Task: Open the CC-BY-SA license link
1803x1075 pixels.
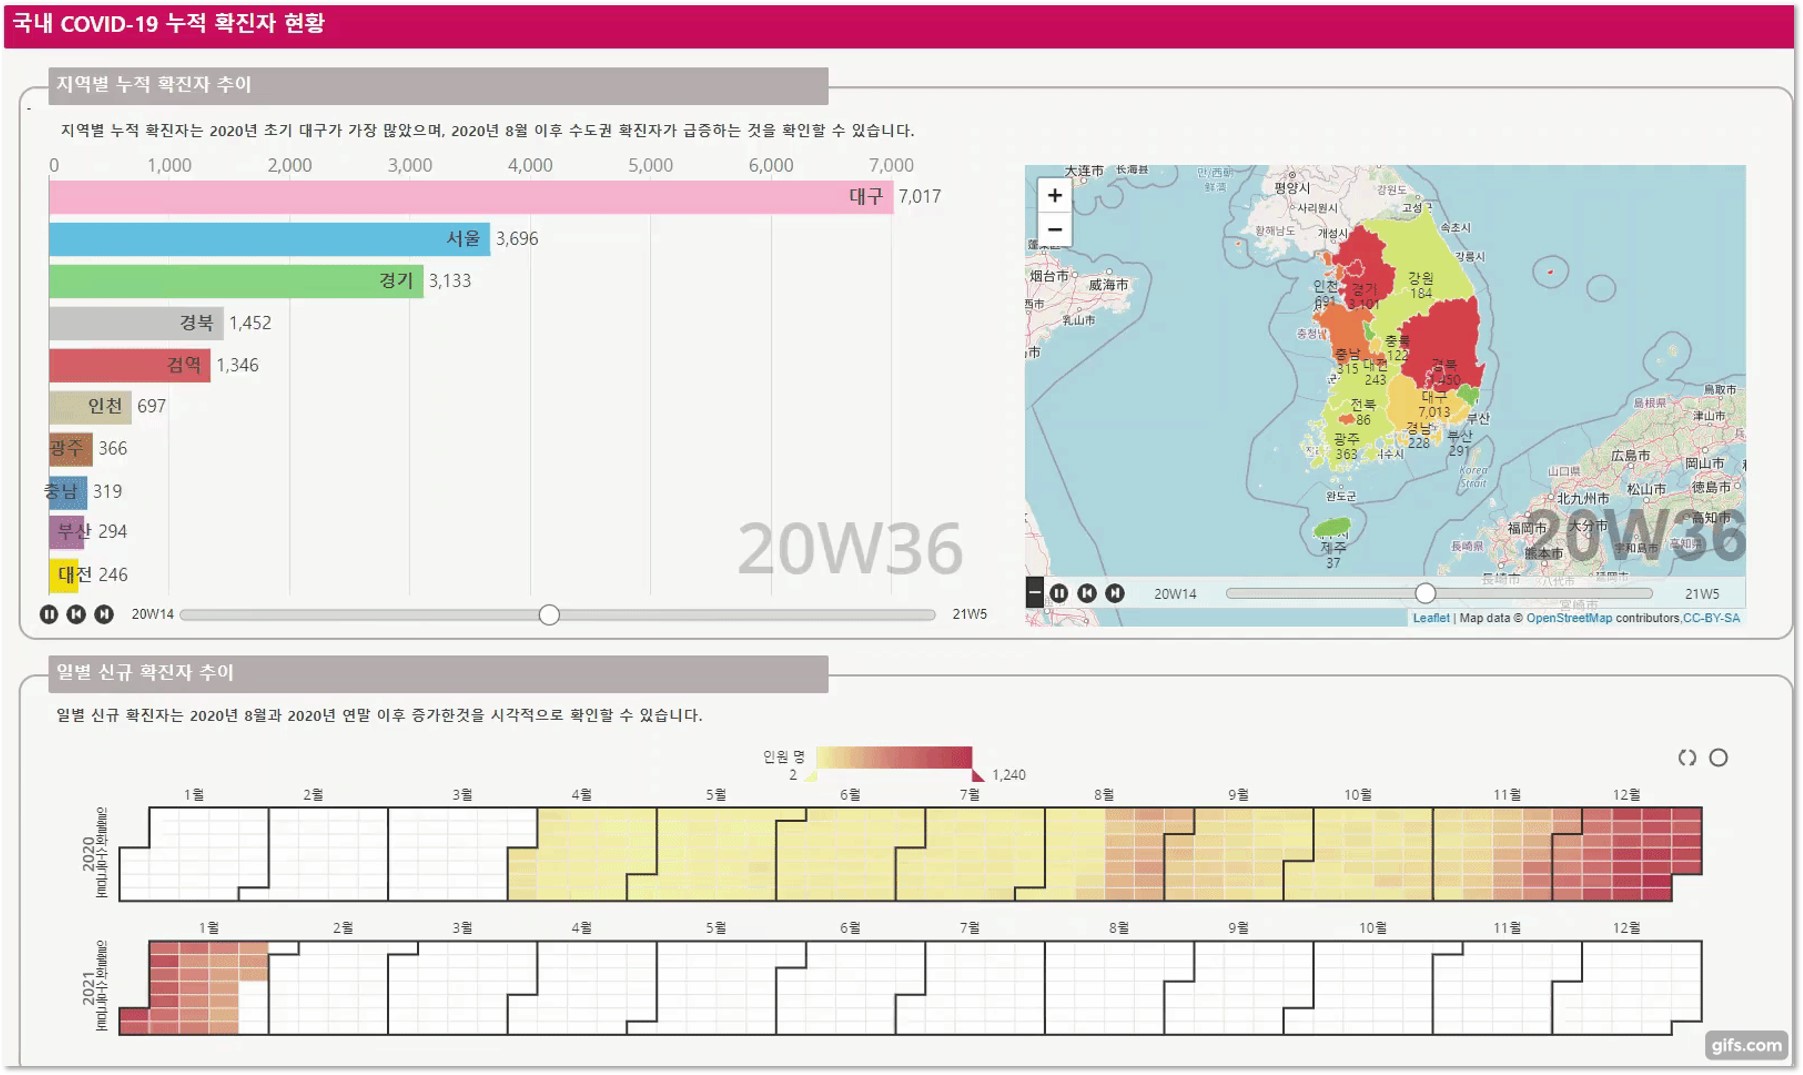Action: [1711, 618]
